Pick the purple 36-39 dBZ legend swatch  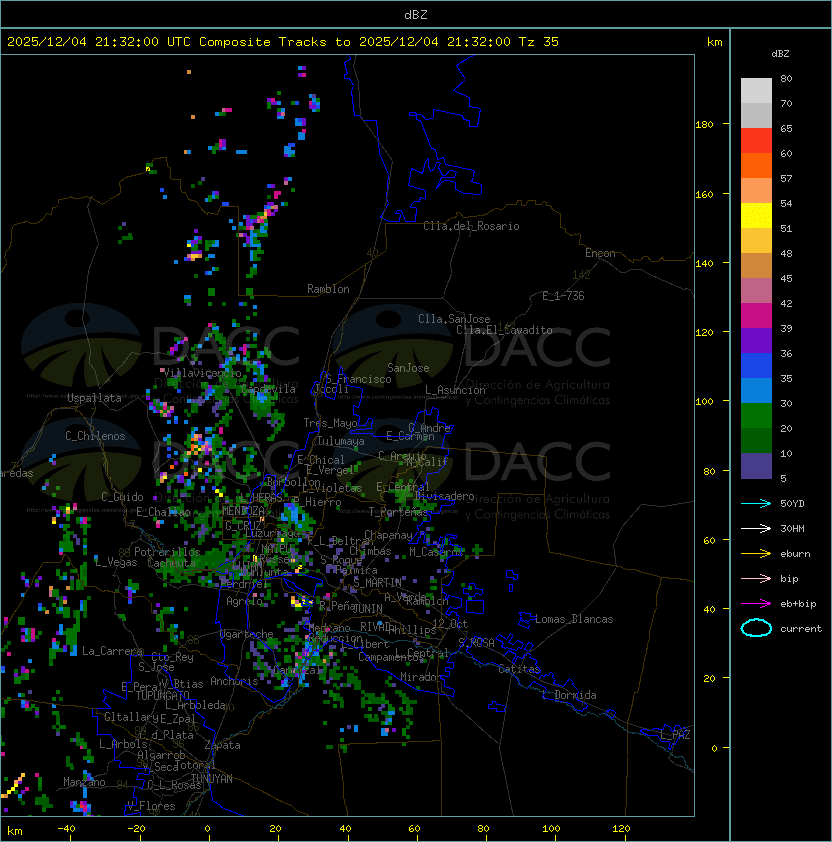(x=756, y=340)
